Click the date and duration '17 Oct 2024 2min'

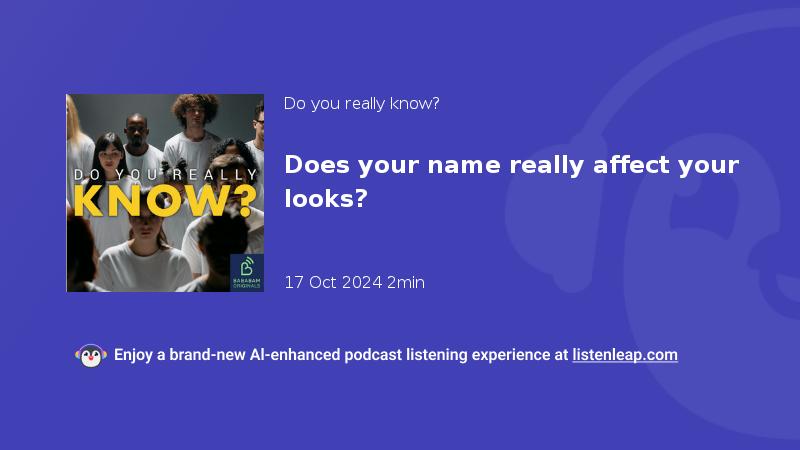tap(354, 282)
